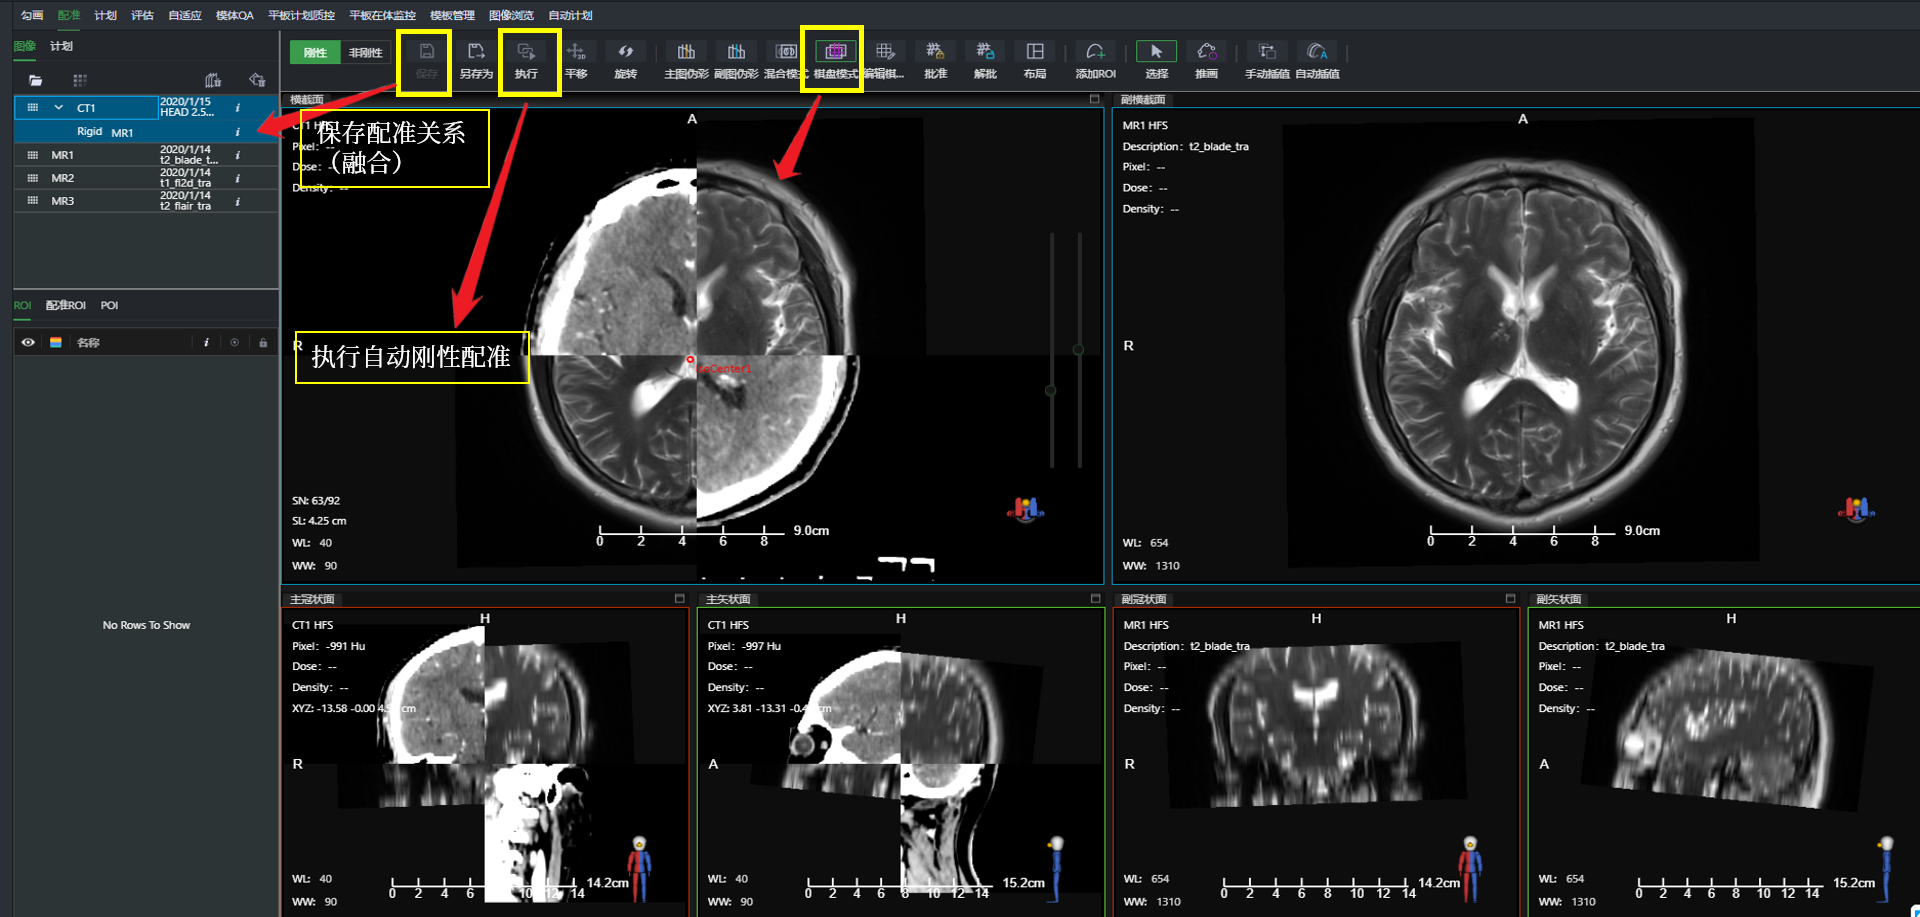Run registration with the 执行 icon
Viewport: 1920px width, 917px height.
point(526,52)
